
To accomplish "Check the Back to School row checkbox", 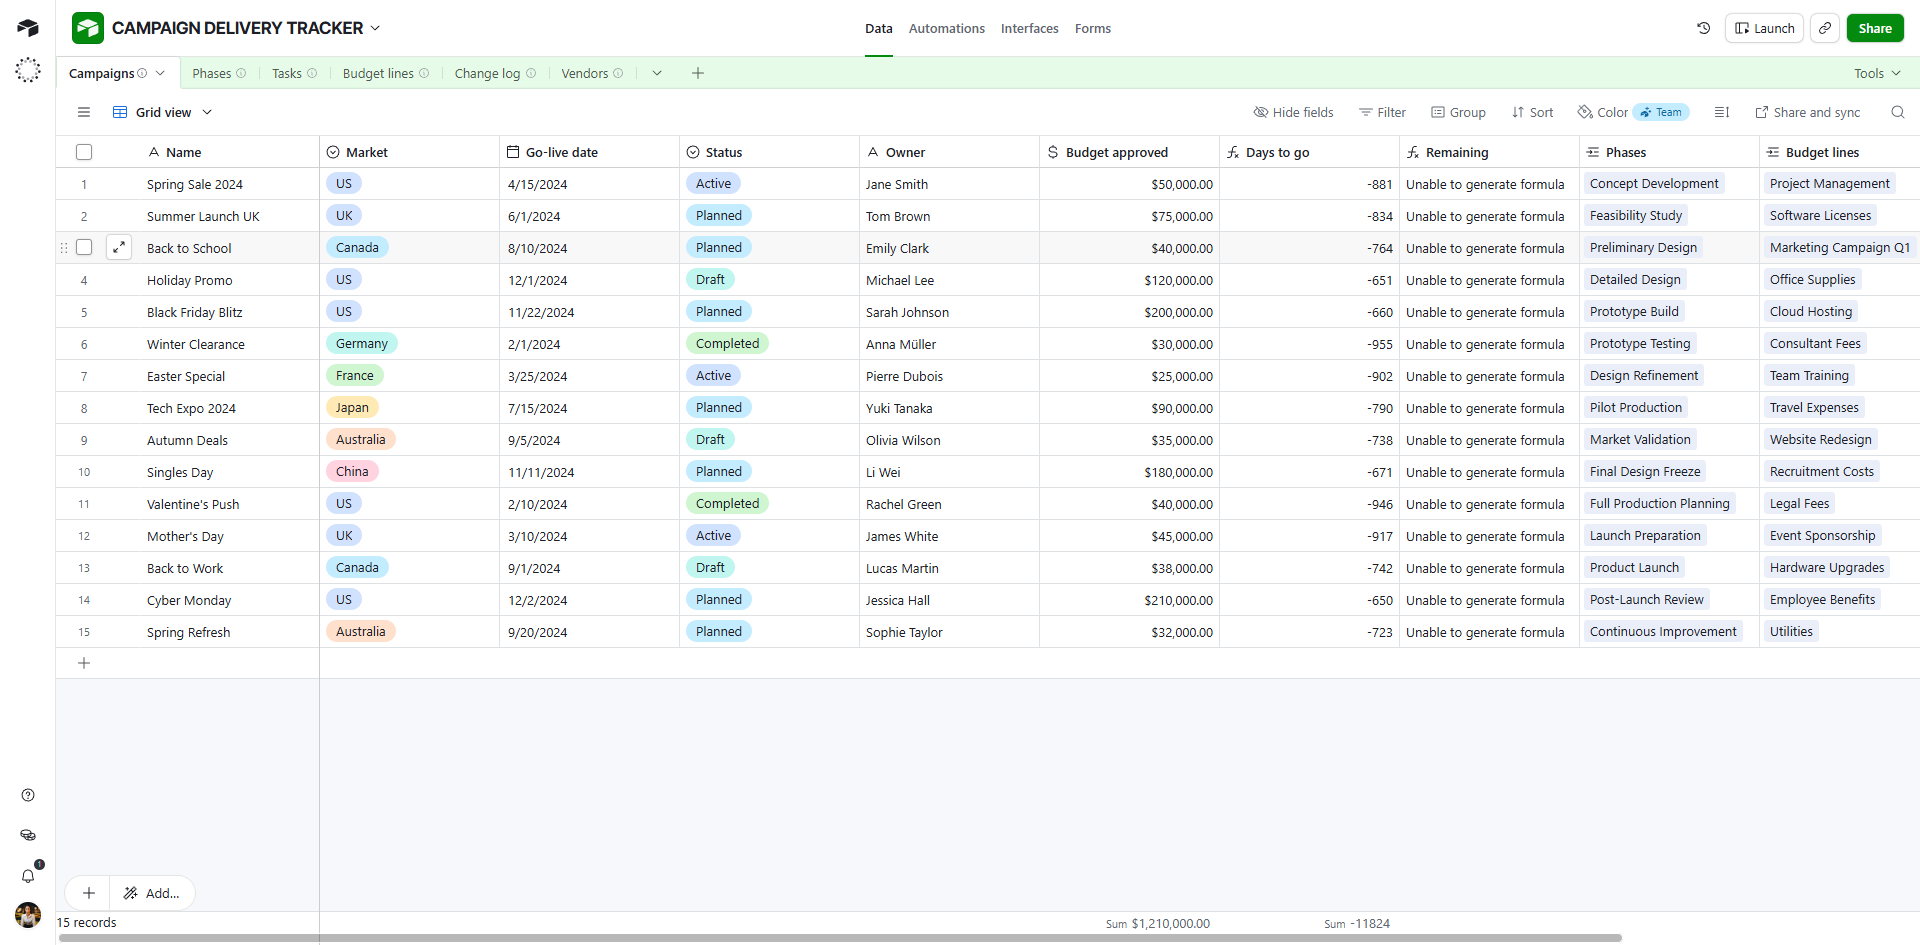I will (84, 247).
